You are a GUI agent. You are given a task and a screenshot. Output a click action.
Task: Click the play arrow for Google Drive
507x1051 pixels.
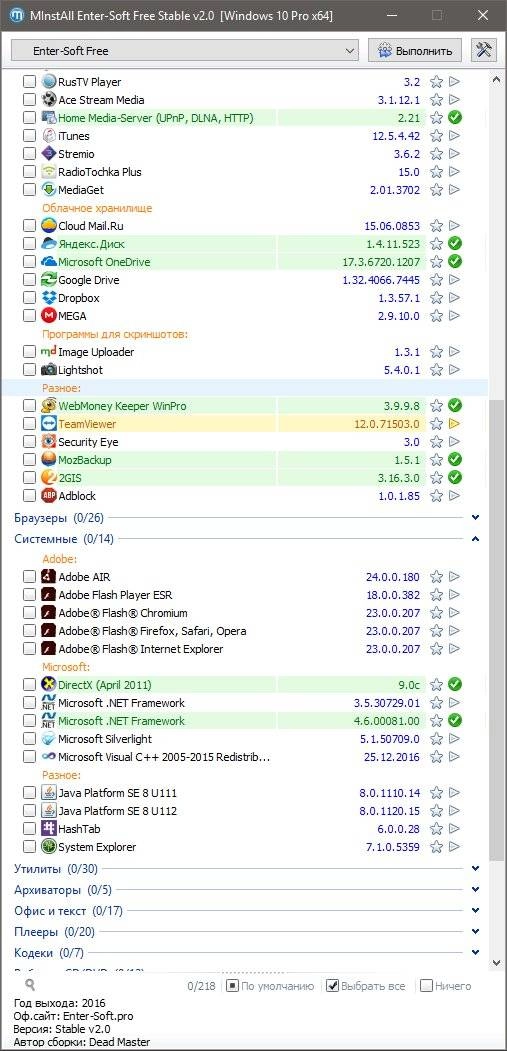point(455,280)
